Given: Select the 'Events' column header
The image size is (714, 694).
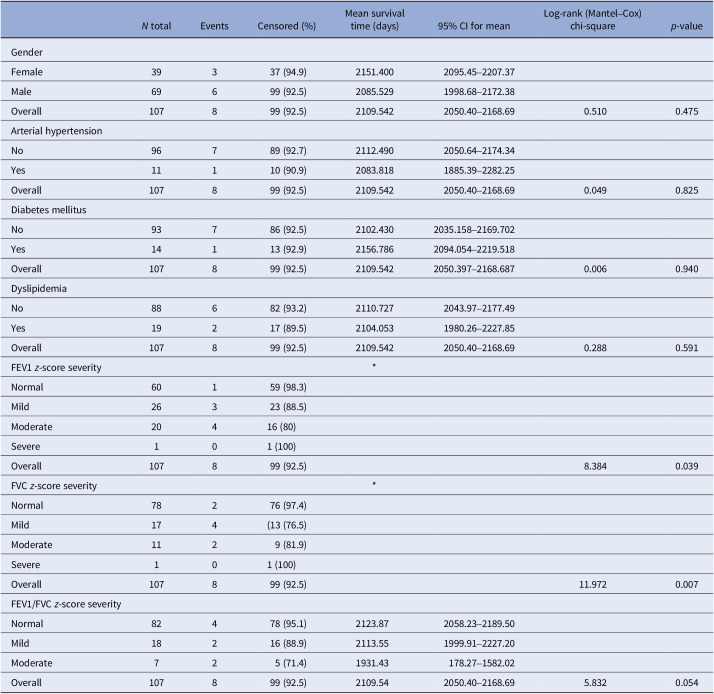Looking at the screenshot, I should (214, 26).
